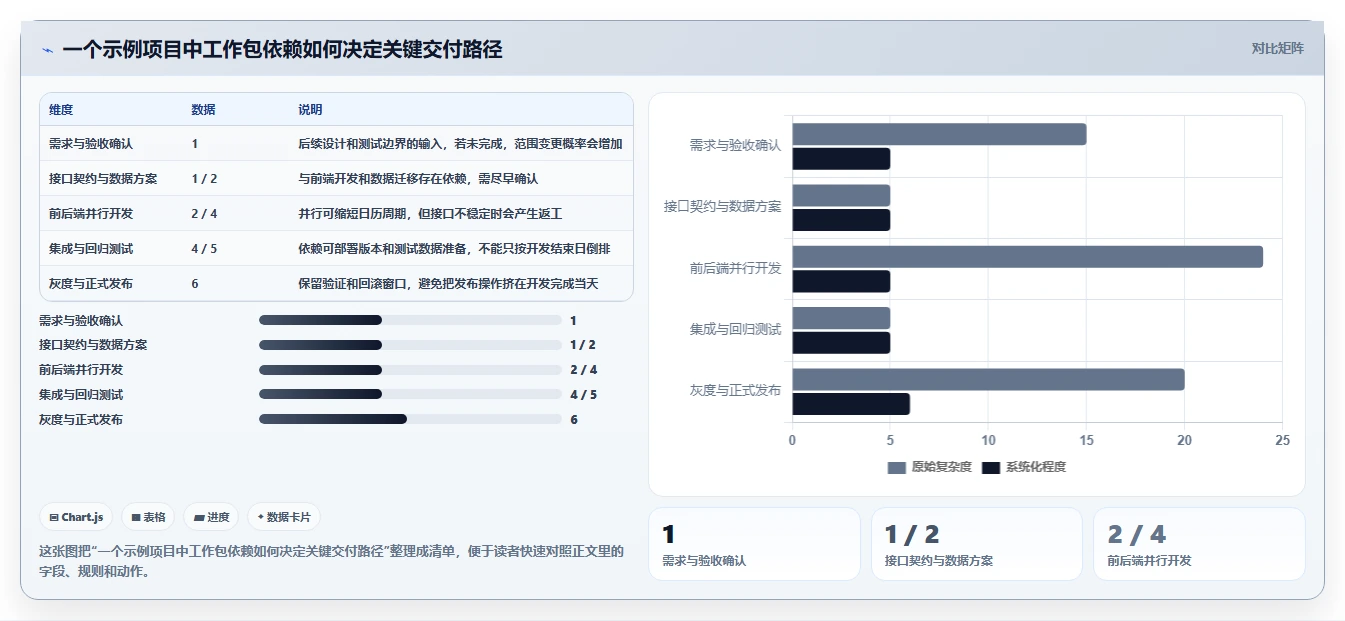Click the lightning icon beside the title
This screenshot has height=621, width=1345.
[47, 50]
